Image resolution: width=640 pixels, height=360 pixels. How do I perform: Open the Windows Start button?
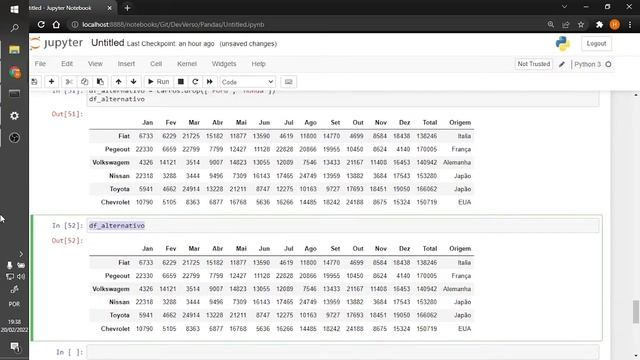pyautogui.click(x=14, y=8)
